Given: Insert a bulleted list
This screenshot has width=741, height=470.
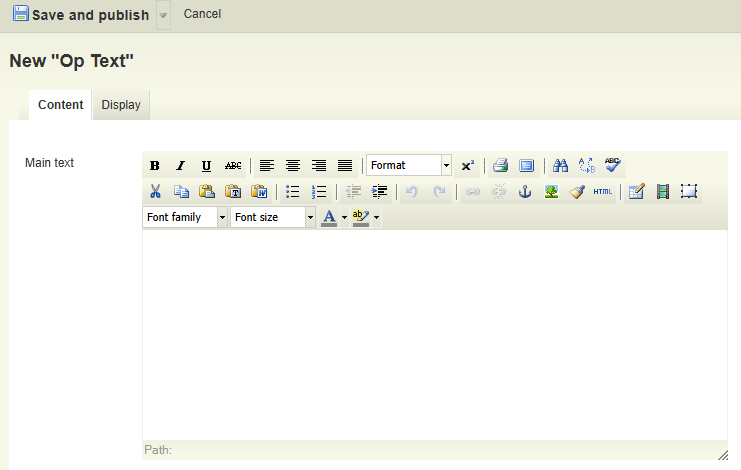Looking at the screenshot, I should (x=293, y=192).
